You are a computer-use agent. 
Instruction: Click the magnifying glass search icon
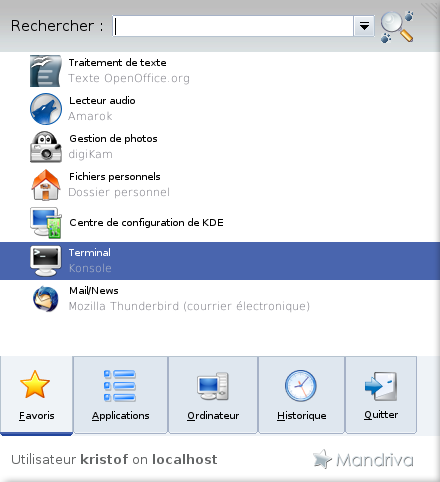(397, 27)
